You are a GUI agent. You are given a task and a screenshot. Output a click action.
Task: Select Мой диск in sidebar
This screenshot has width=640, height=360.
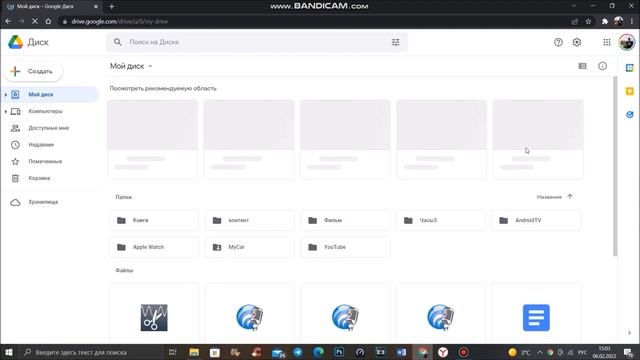point(50,95)
